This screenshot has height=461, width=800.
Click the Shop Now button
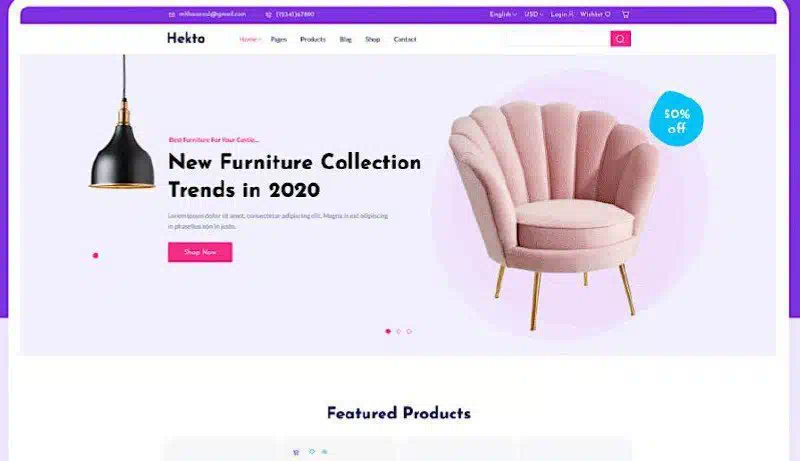[200, 252]
